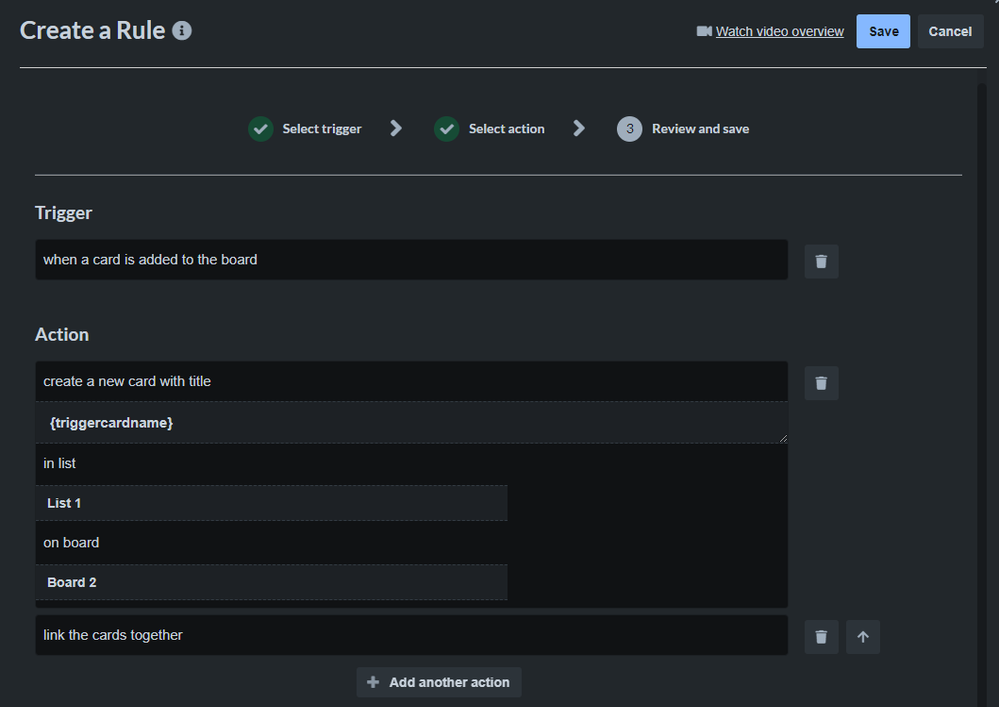Click the 'on board' label
Screen dimensions: 999x707
coord(71,543)
